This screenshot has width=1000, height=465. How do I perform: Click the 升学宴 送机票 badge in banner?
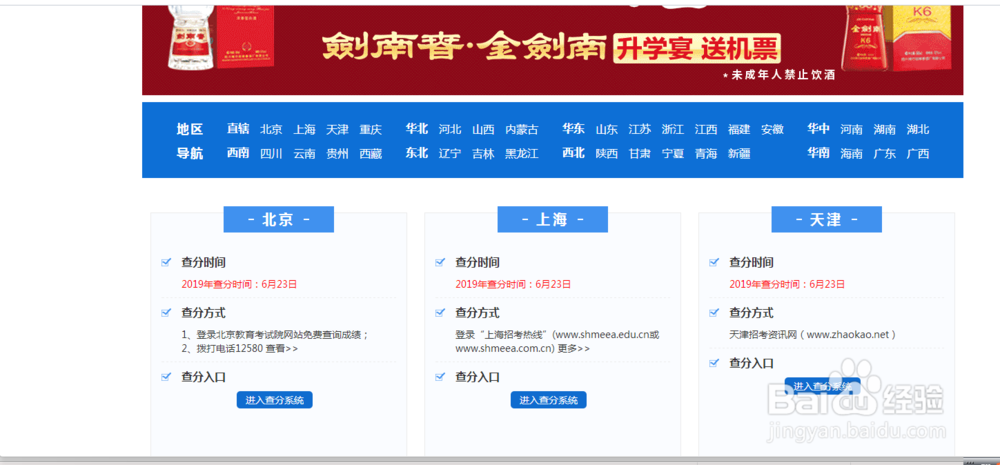pyautogui.click(x=697, y=48)
